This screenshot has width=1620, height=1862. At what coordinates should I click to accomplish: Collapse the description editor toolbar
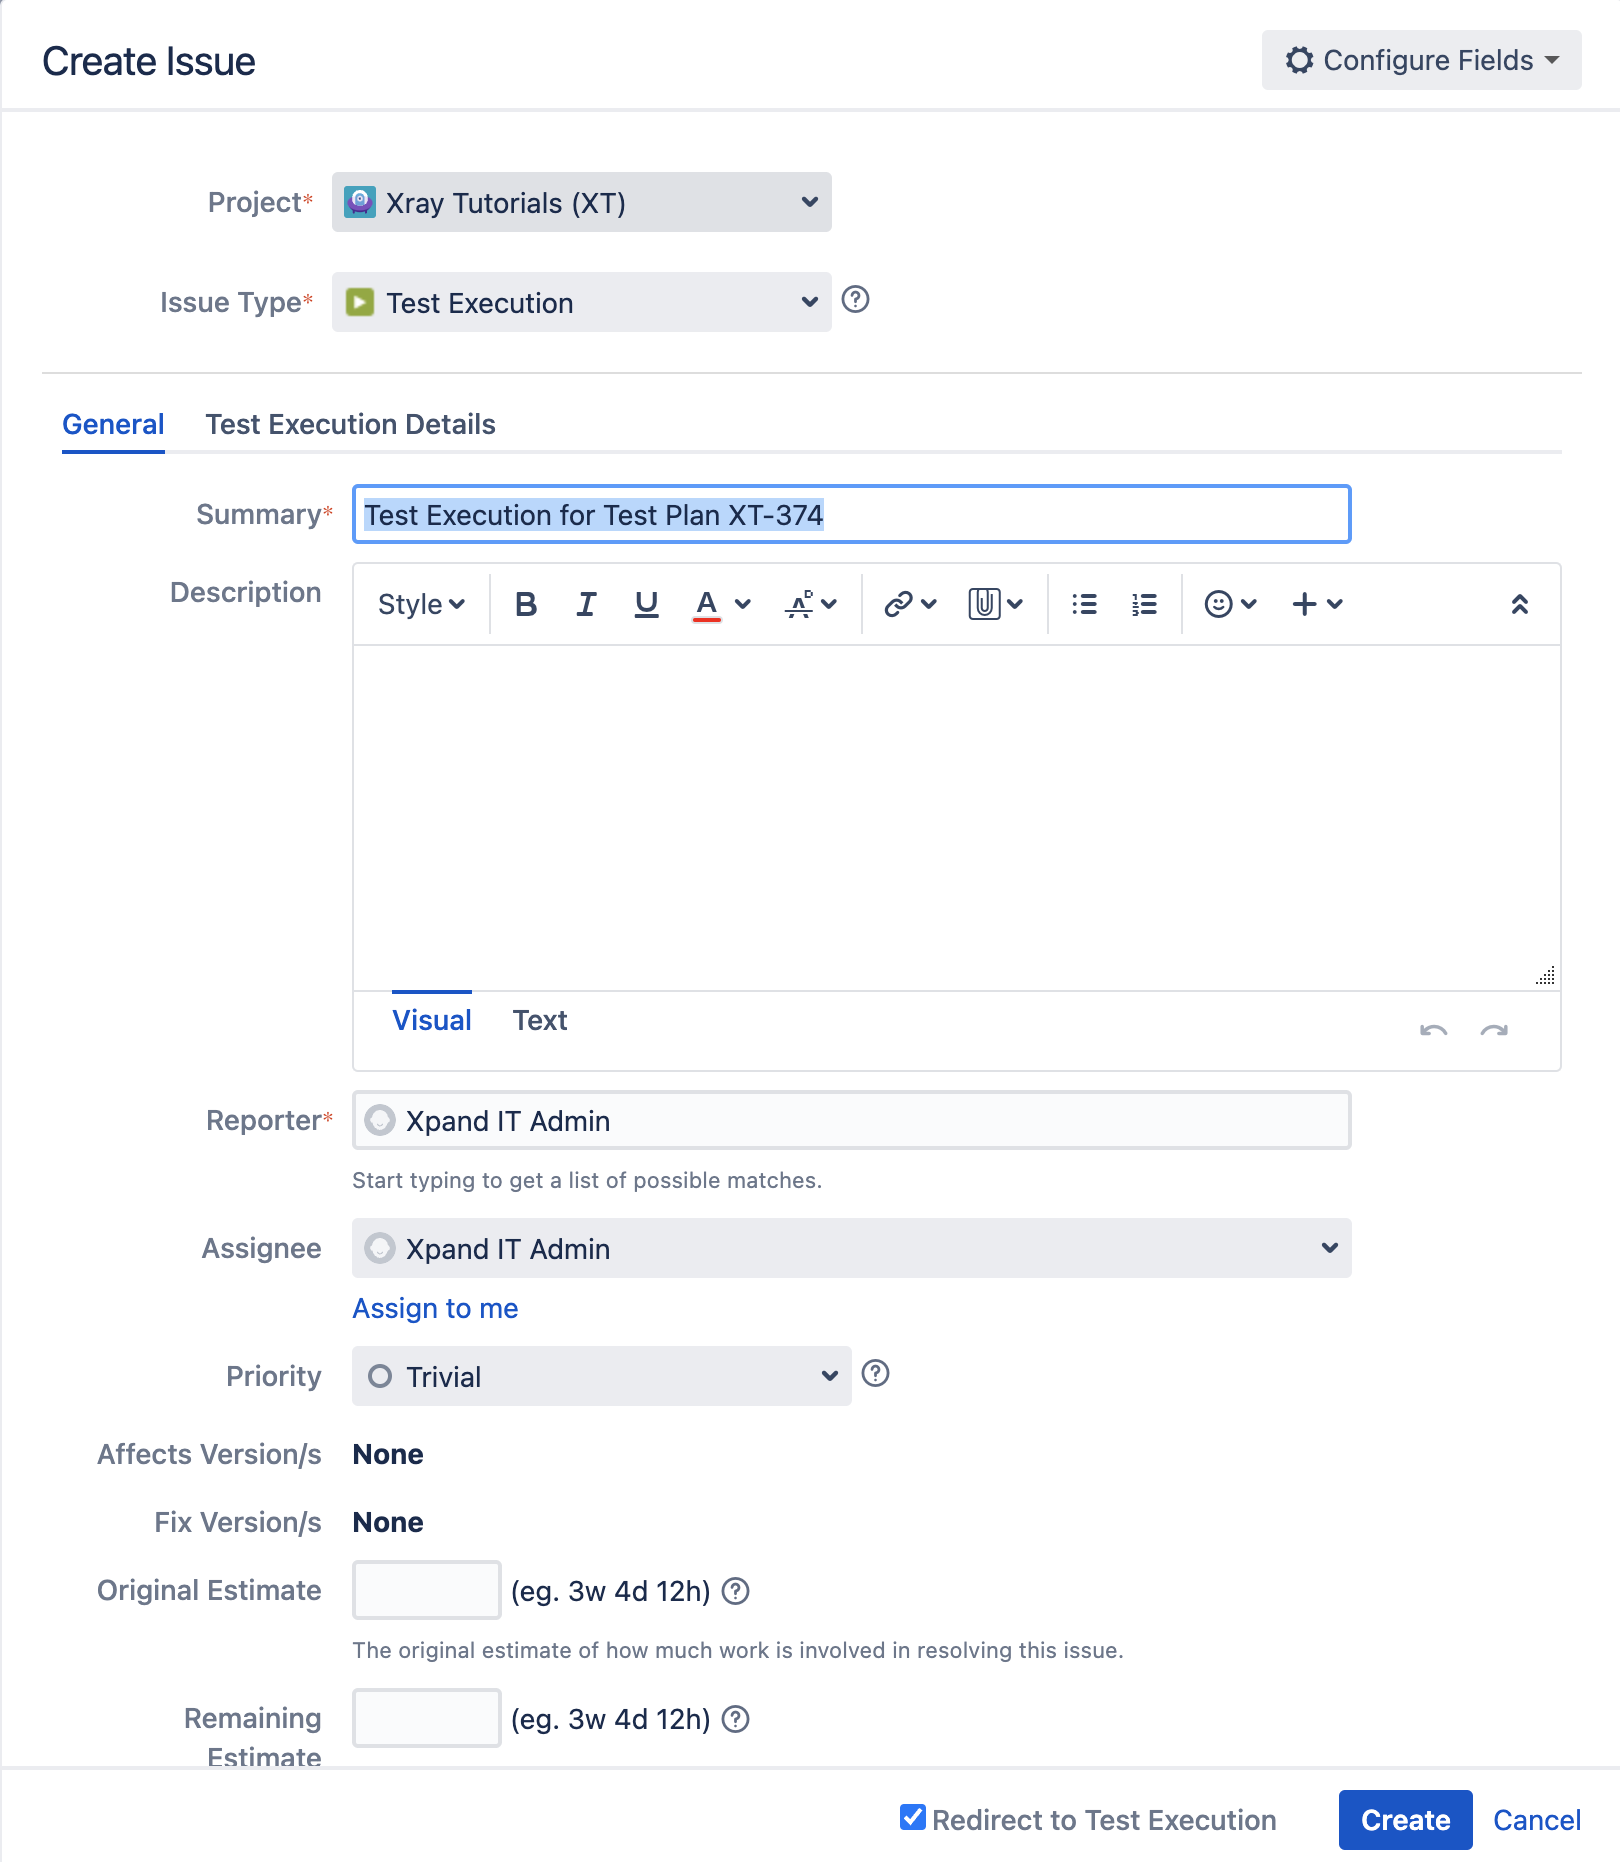(x=1519, y=604)
